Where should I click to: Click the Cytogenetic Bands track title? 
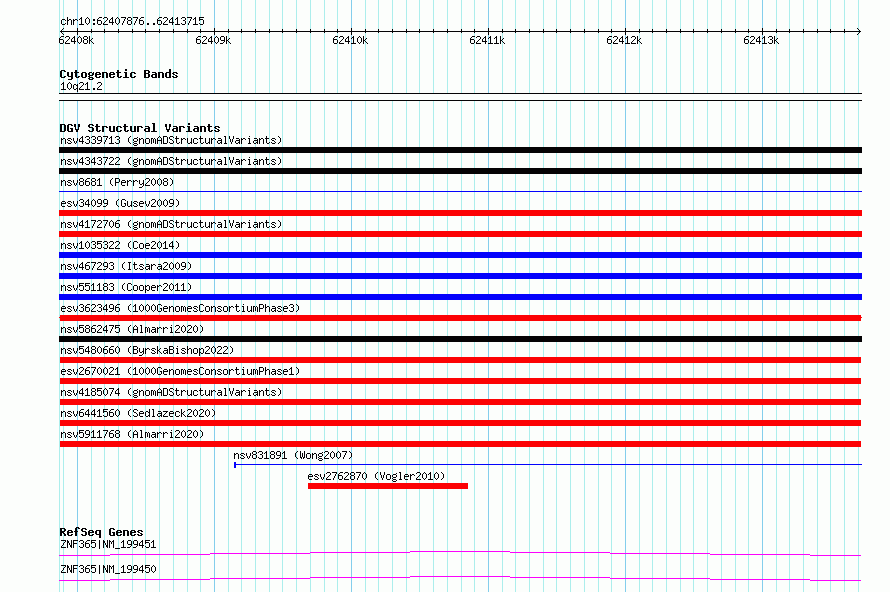[119, 74]
